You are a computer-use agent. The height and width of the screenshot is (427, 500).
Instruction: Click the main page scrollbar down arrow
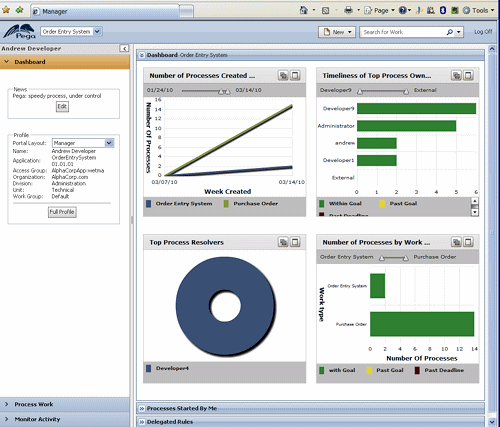click(x=492, y=422)
